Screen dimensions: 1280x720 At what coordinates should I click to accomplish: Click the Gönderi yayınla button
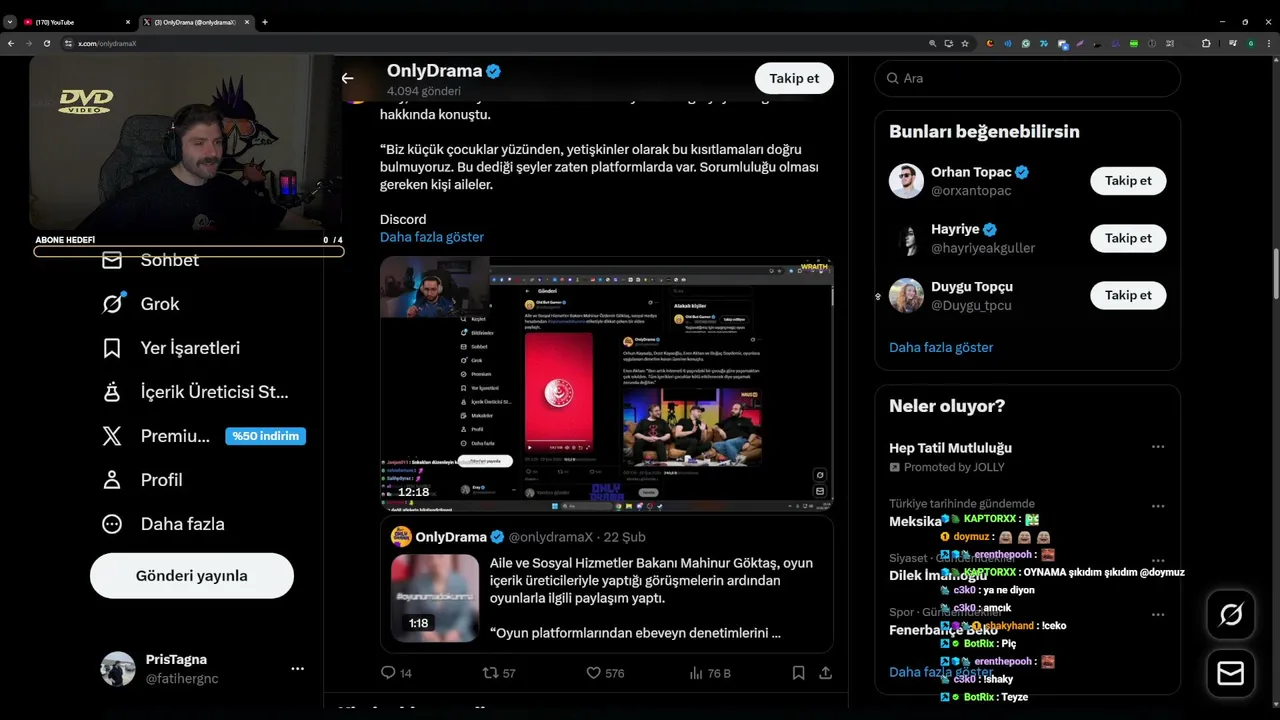(192, 576)
